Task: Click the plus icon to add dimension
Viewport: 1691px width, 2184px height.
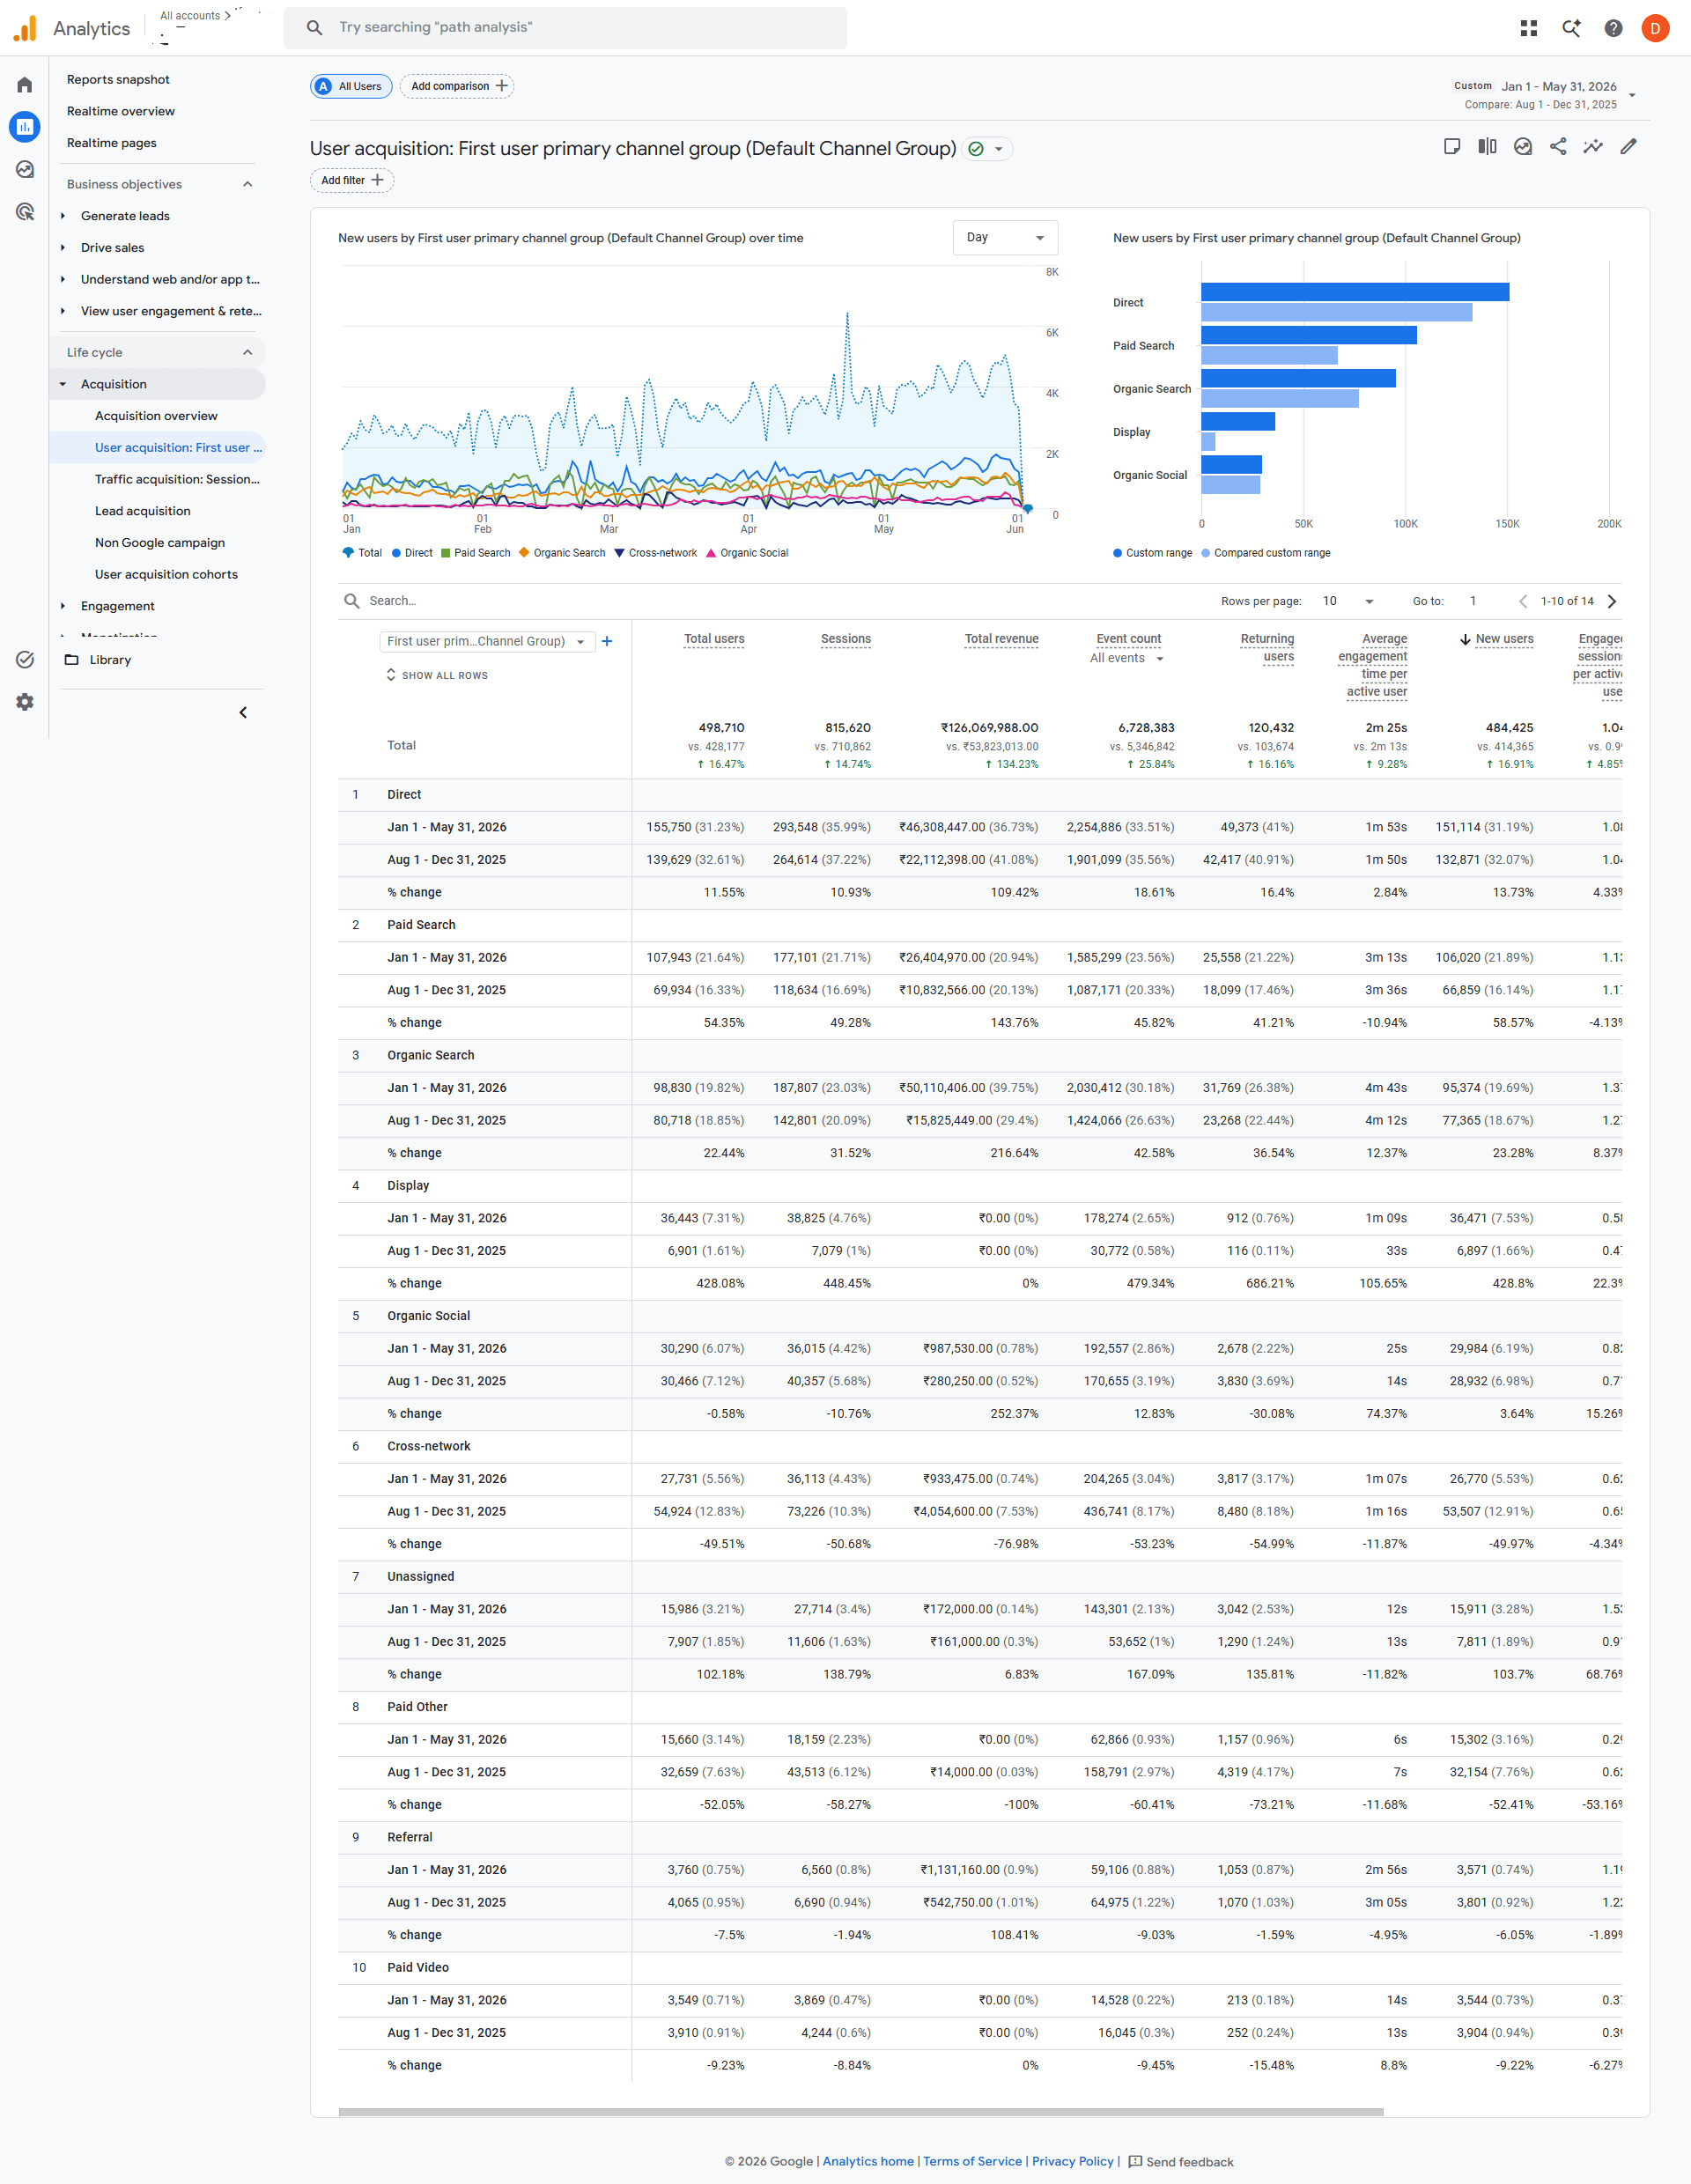Action: [x=607, y=641]
